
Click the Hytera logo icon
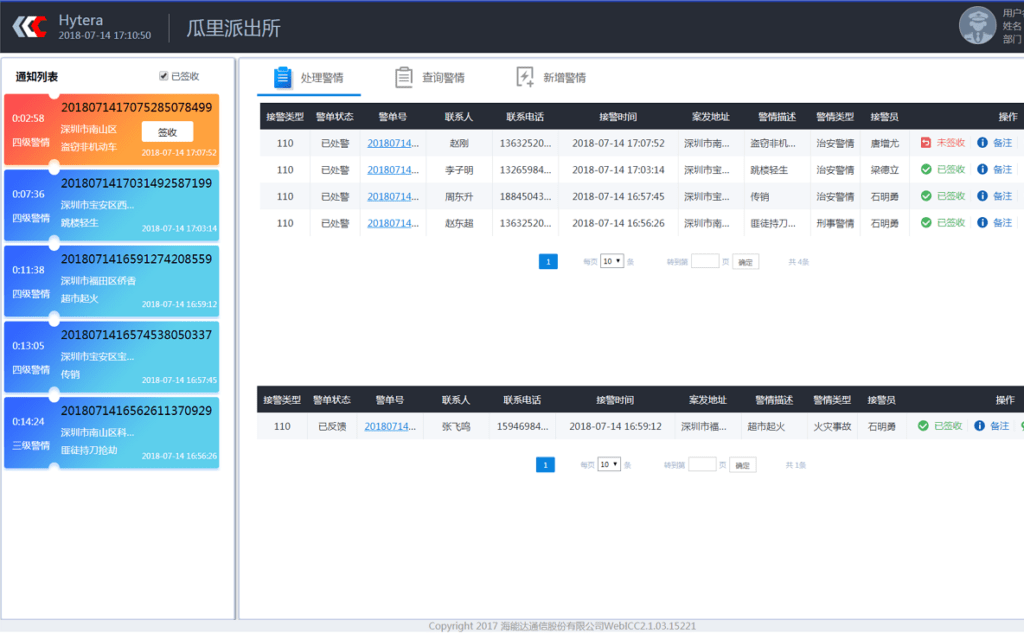(29, 27)
